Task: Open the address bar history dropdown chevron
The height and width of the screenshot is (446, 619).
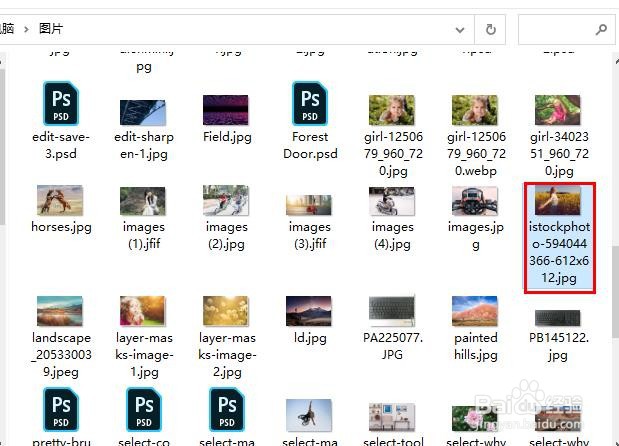Action: coord(460,30)
